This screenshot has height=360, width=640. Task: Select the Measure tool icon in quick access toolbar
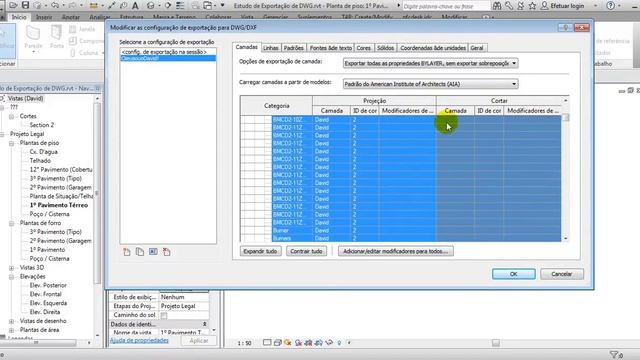tap(94, 6)
